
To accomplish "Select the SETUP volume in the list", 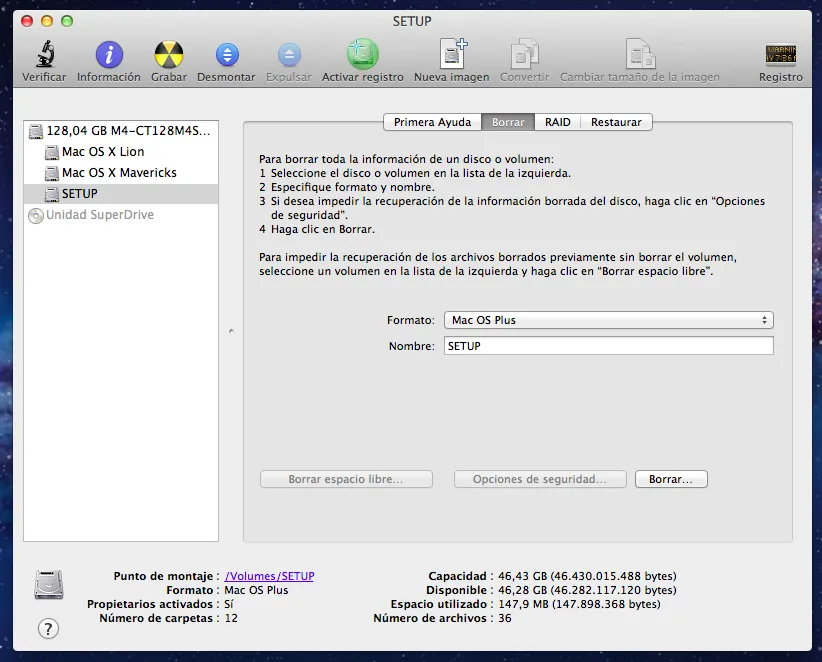I will point(121,194).
